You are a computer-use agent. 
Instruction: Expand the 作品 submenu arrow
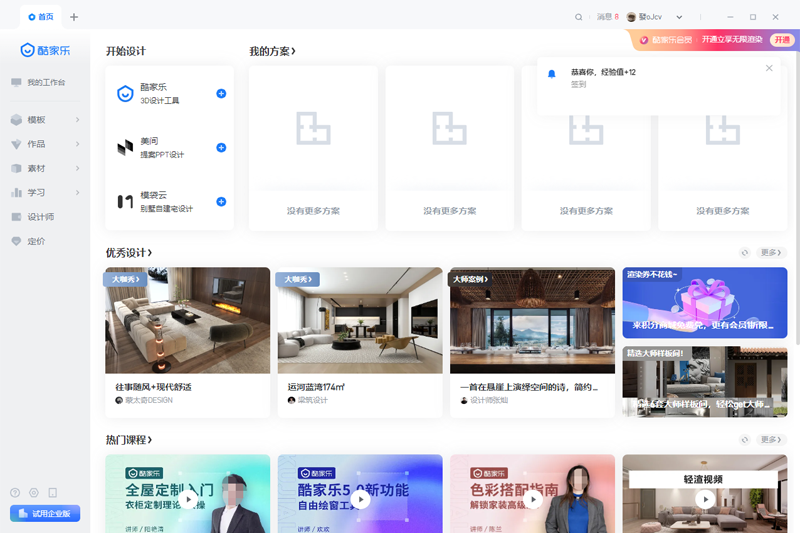[x=77, y=144]
